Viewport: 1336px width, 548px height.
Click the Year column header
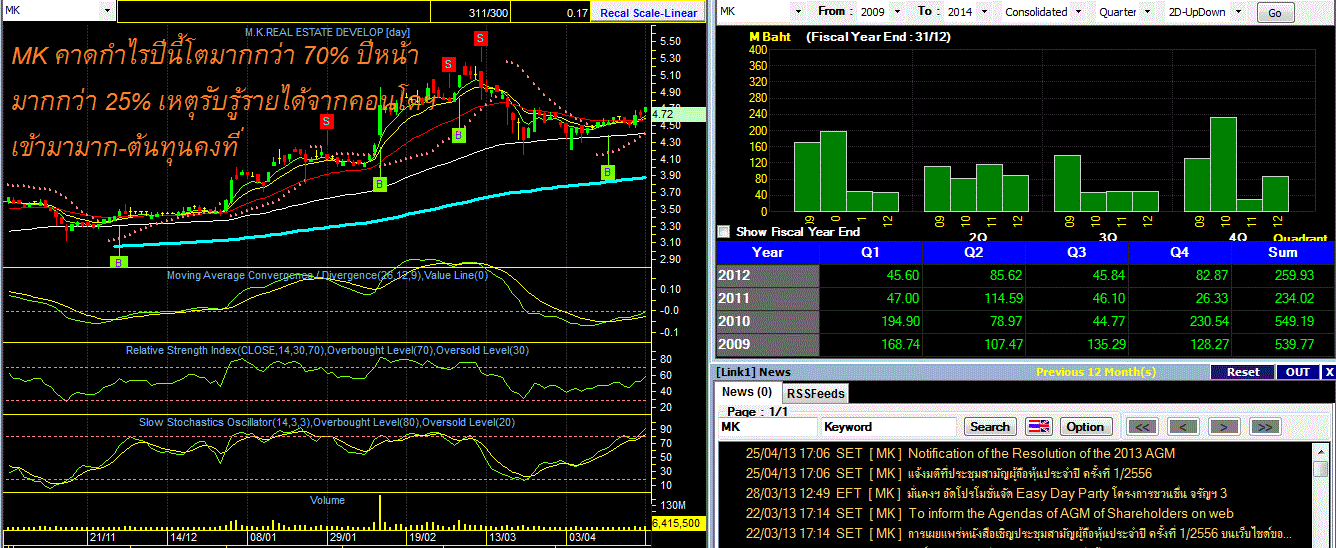click(x=768, y=253)
